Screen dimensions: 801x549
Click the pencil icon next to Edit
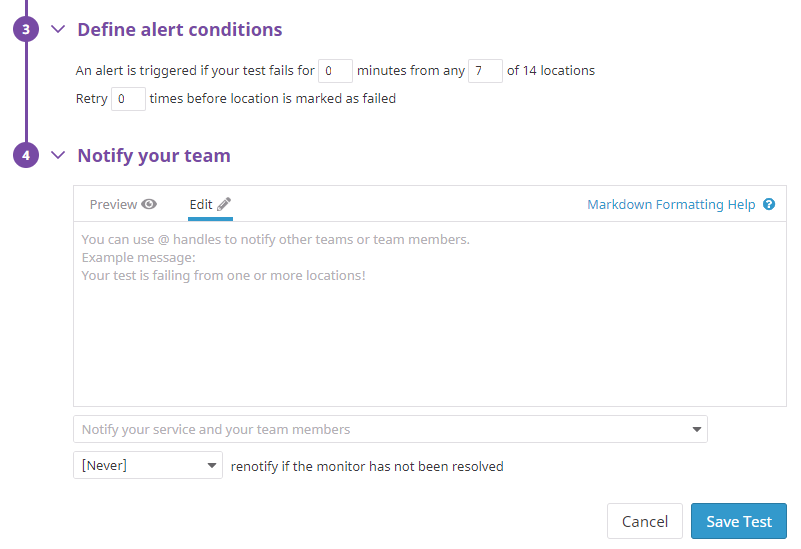(x=224, y=204)
